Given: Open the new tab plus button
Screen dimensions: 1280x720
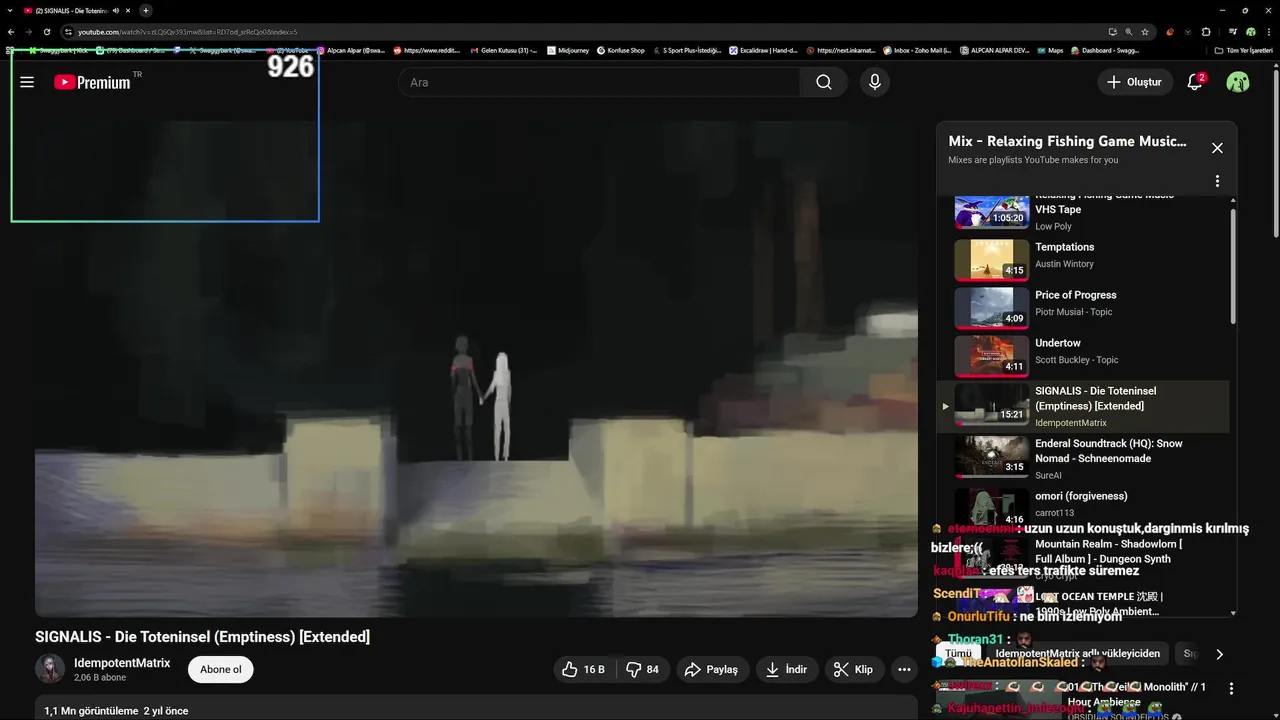Looking at the screenshot, I should click(x=146, y=10).
